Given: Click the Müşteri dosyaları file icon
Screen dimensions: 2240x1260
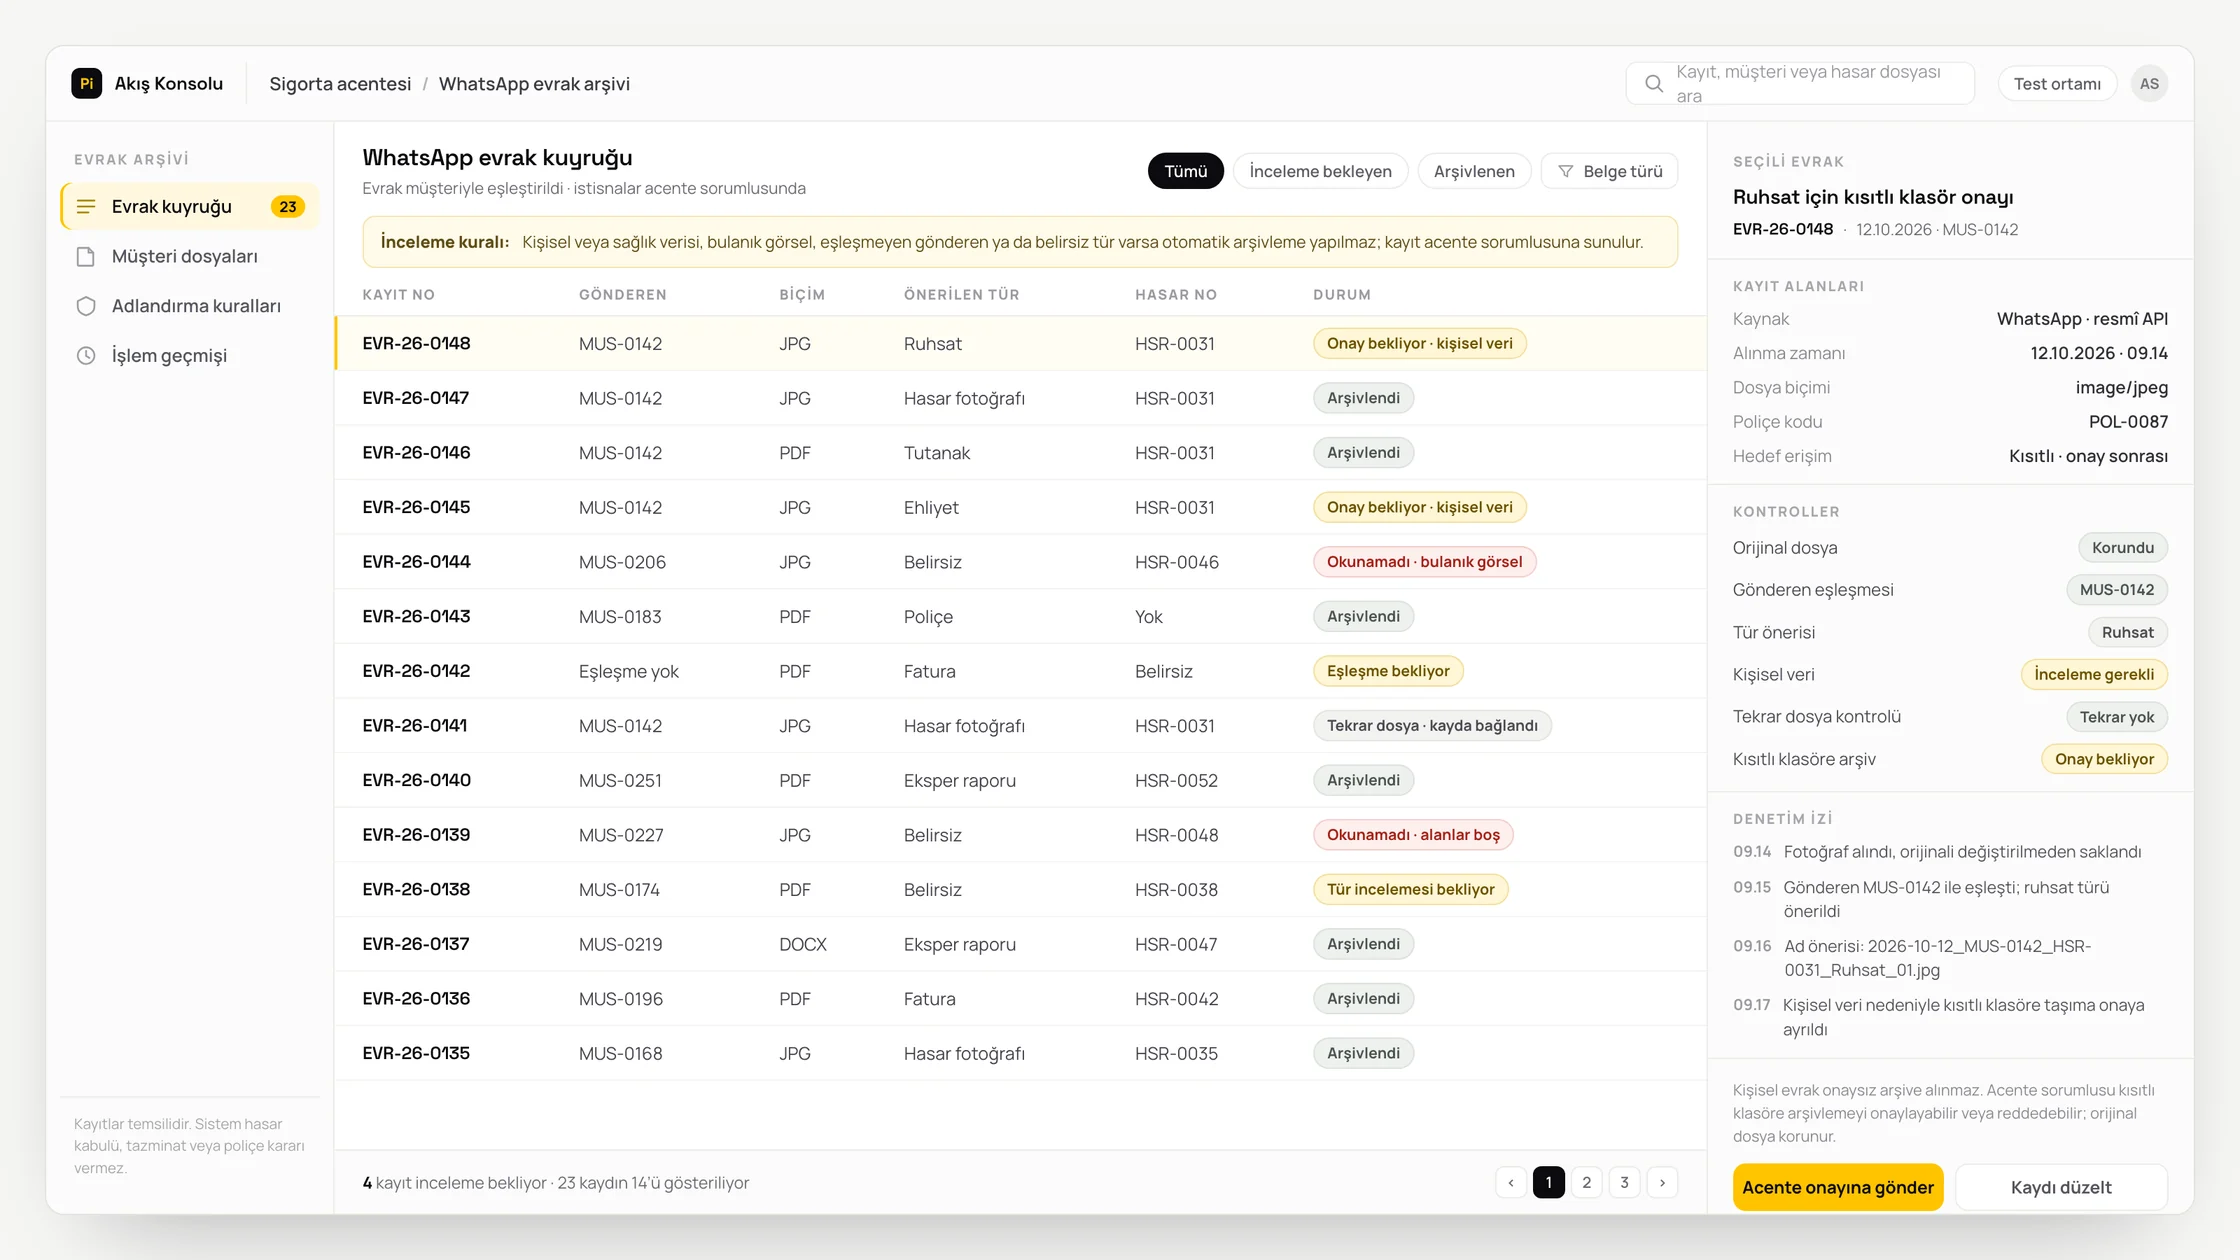Looking at the screenshot, I should 86,257.
